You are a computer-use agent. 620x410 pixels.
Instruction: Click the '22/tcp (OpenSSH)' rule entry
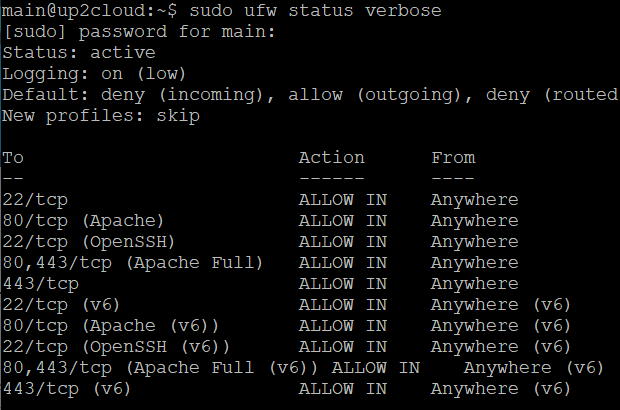click(x=90, y=242)
